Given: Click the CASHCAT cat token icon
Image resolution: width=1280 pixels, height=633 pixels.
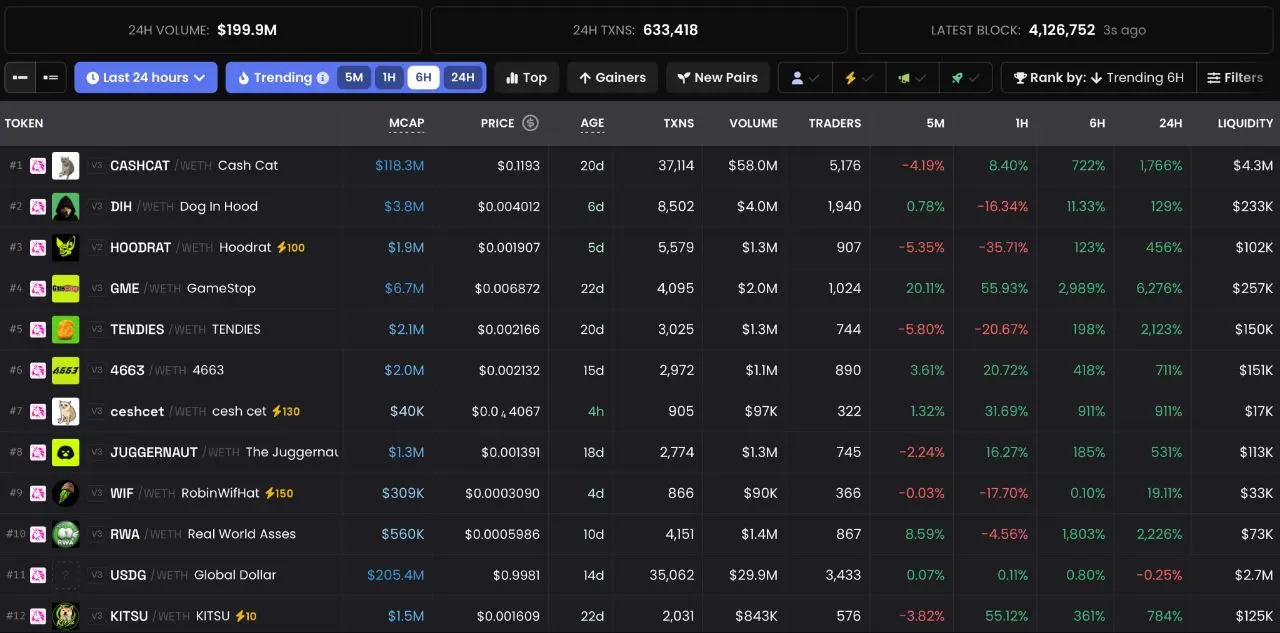Looking at the screenshot, I should 66,165.
